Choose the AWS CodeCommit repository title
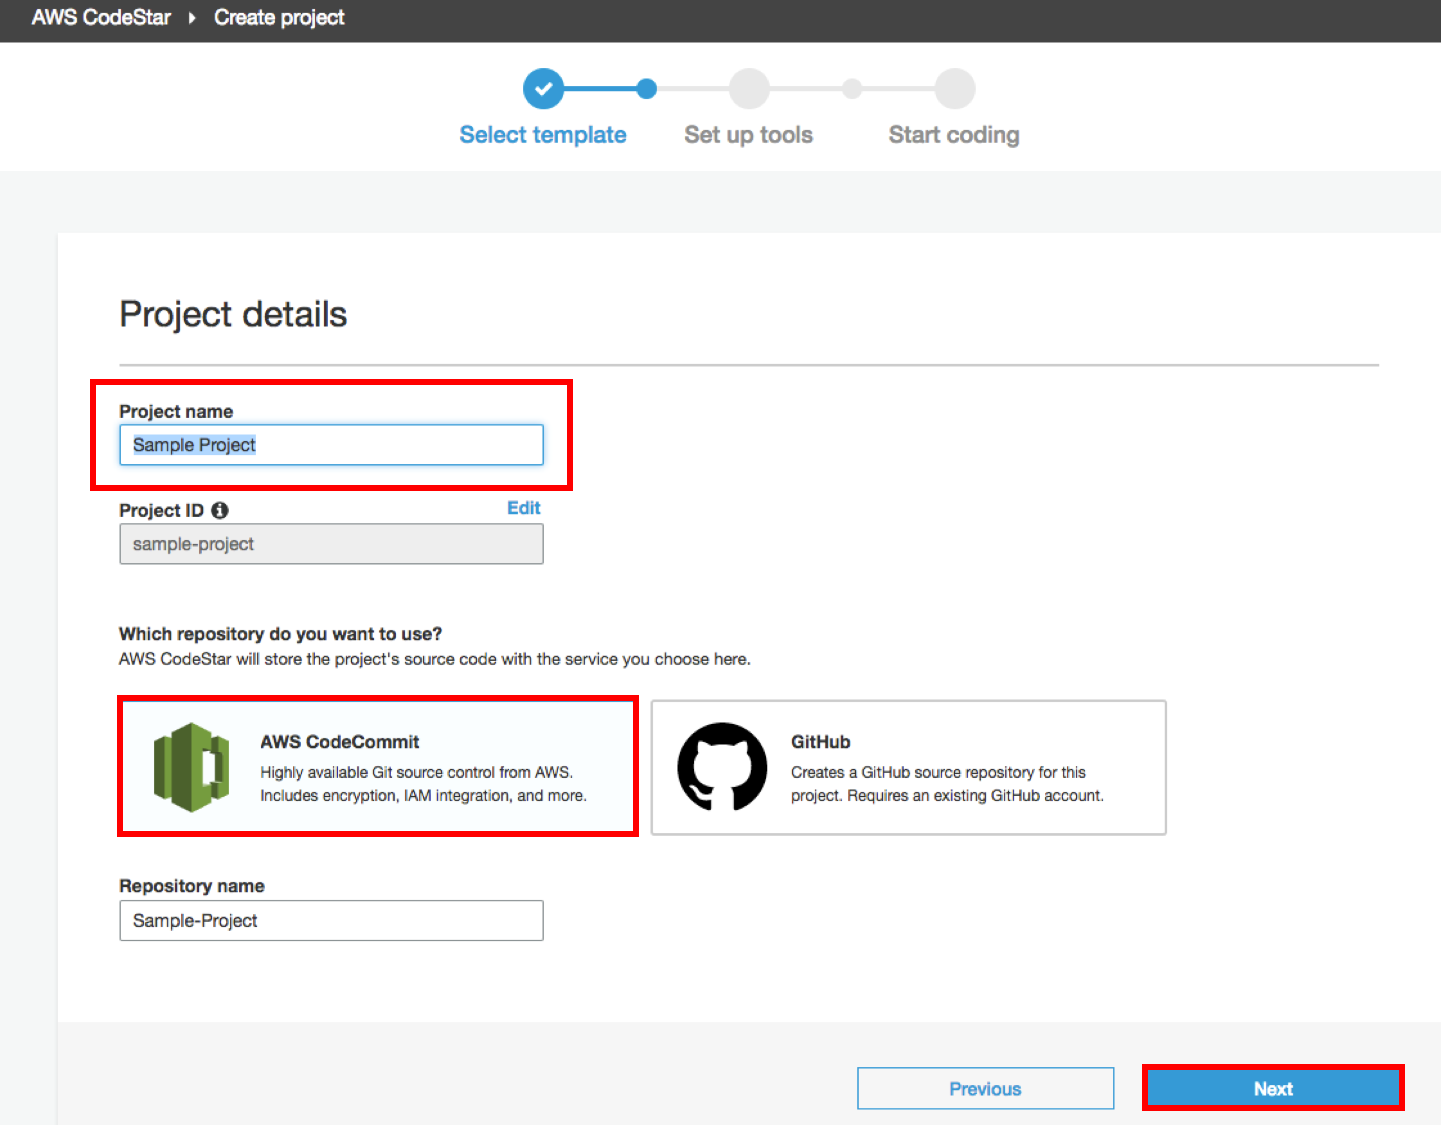This screenshot has height=1125, width=1441. pos(340,742)
